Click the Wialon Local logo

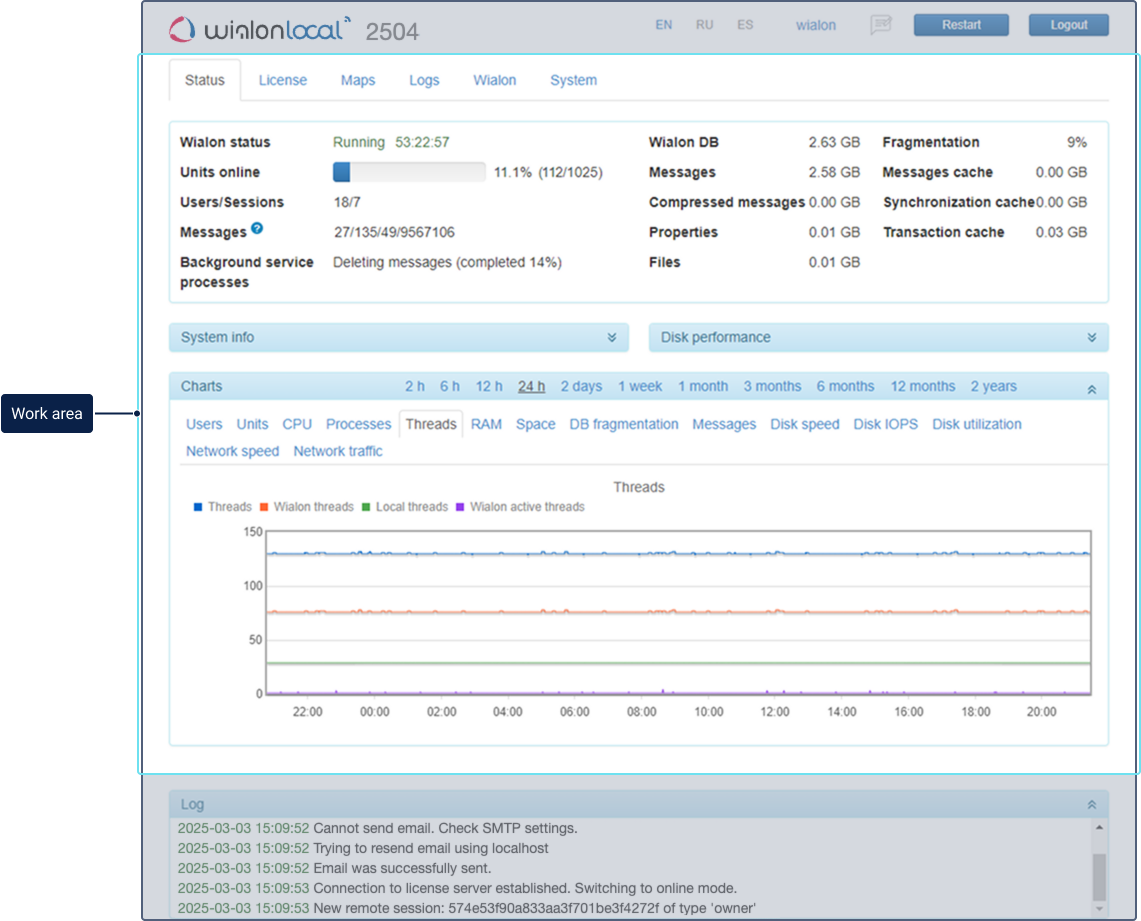[x=260, y=29]
